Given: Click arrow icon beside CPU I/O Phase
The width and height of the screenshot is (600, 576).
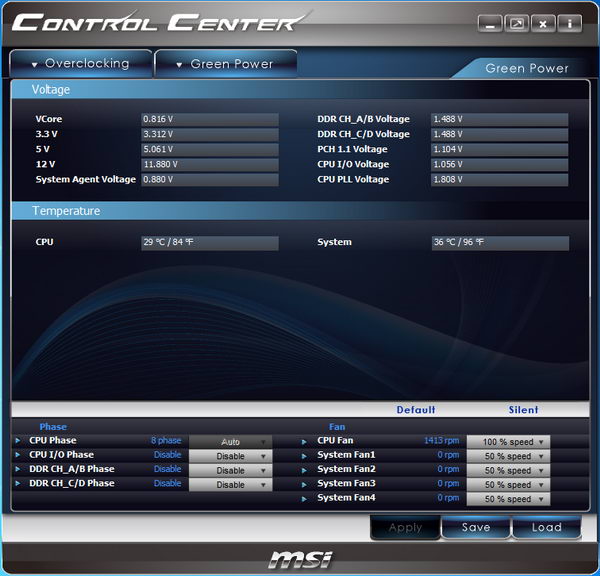Looking at the screenshot, I should pyautogui.click(x=18, y=455).
